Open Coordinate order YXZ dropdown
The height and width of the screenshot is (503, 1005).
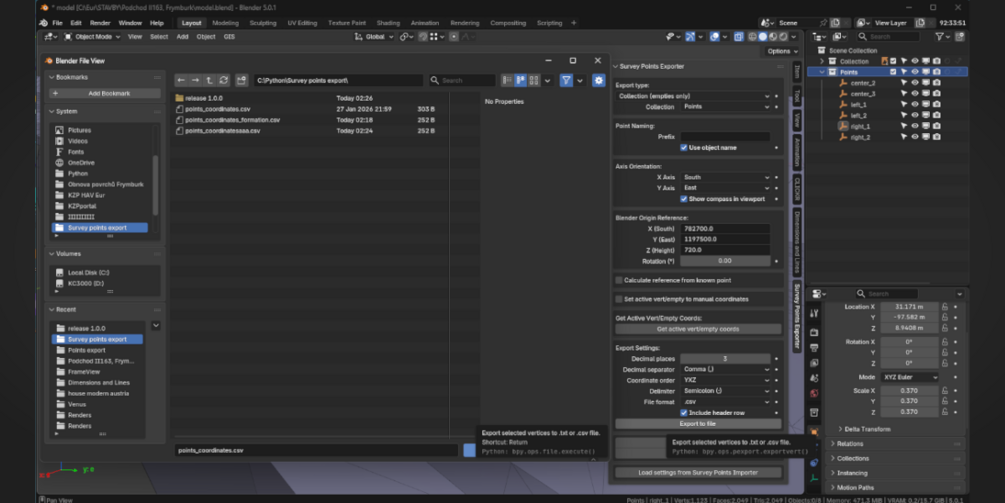click(725, 381)
